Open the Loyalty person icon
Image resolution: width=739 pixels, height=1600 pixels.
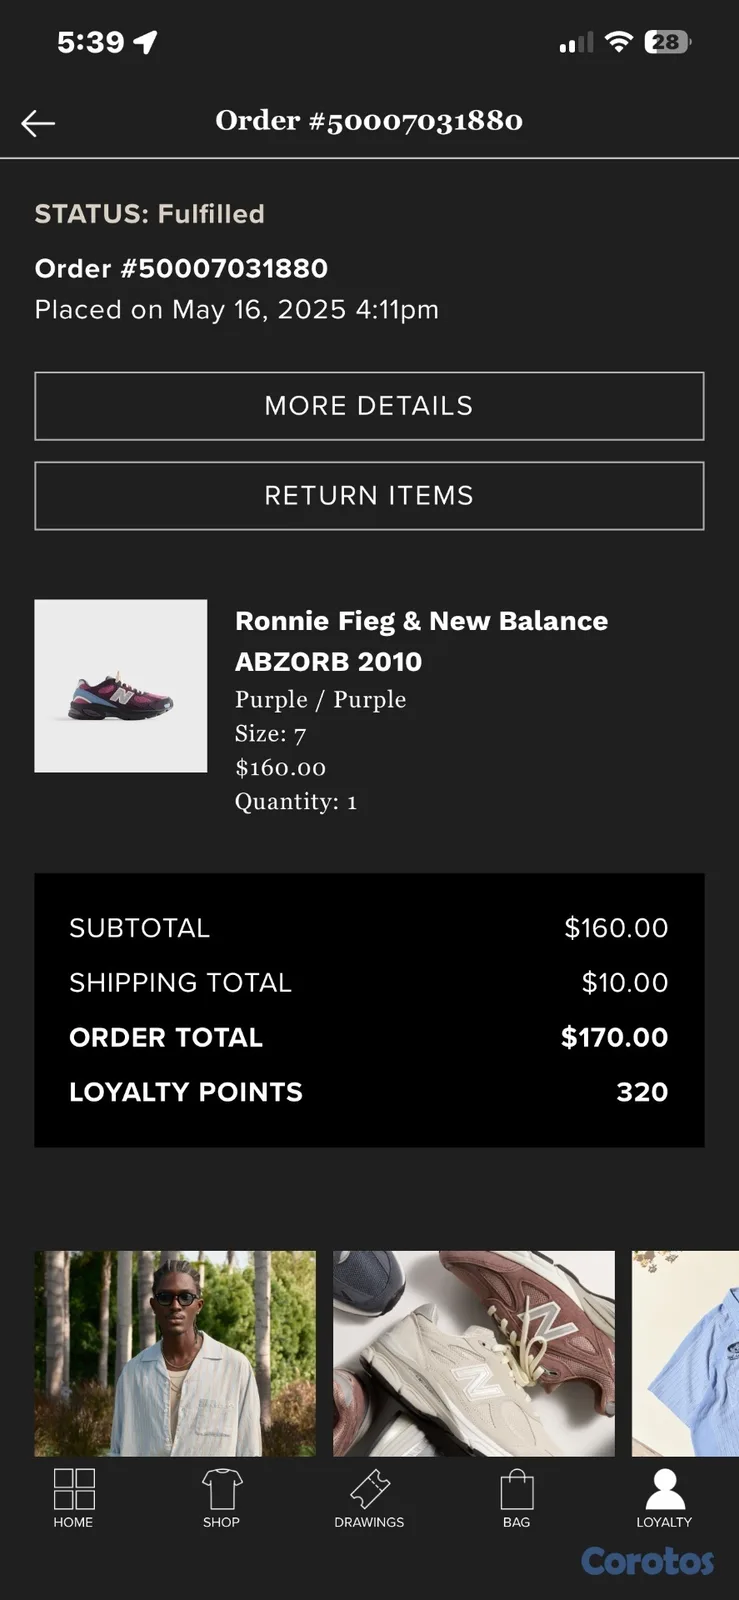(x=665, y=1489)
